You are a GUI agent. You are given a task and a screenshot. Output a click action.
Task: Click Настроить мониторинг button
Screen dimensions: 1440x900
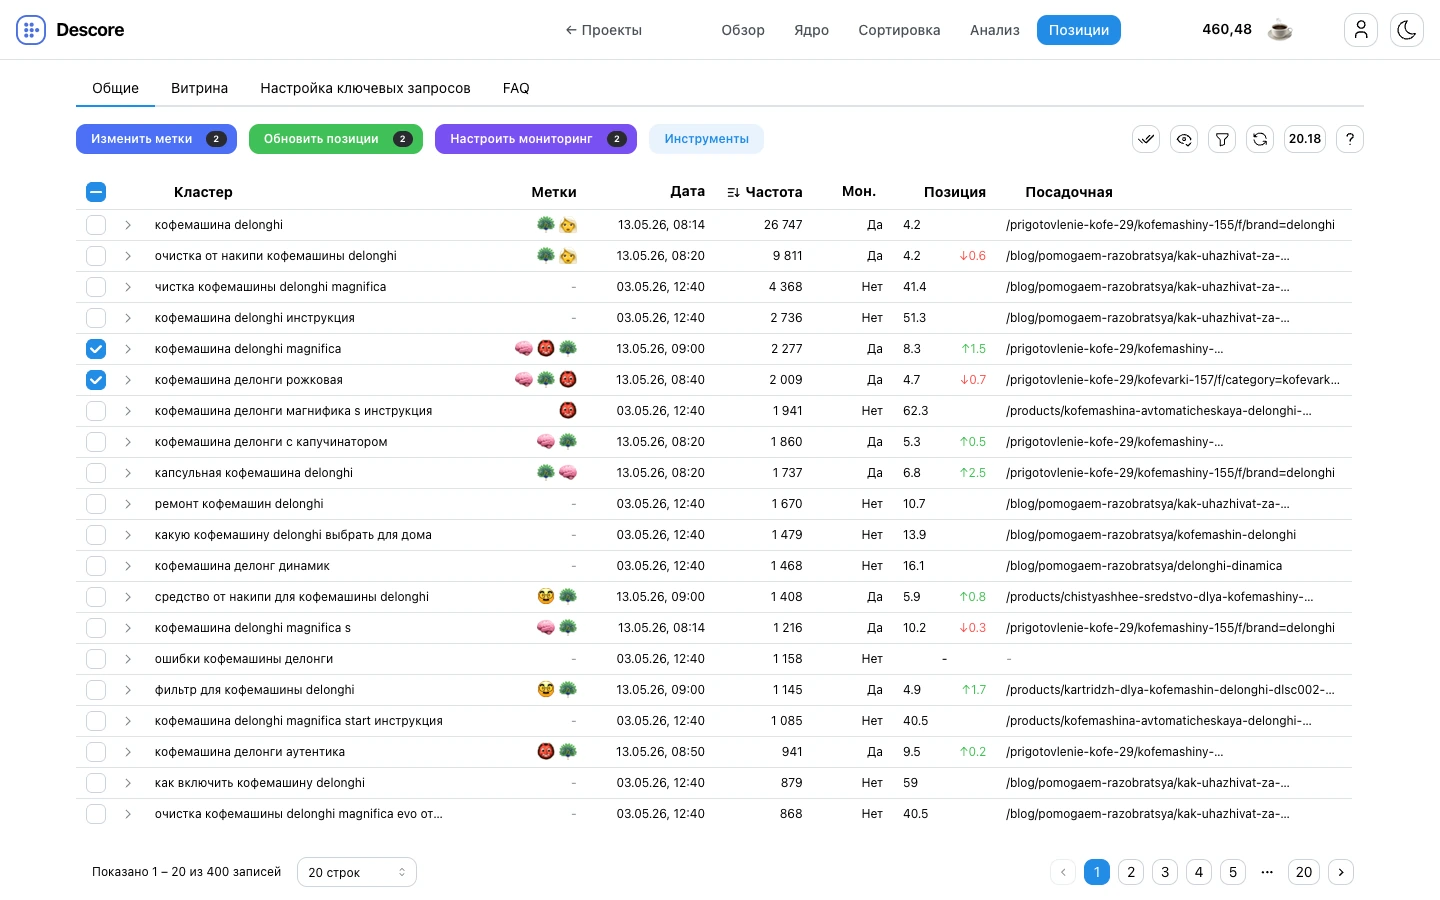tap(536, 139)
